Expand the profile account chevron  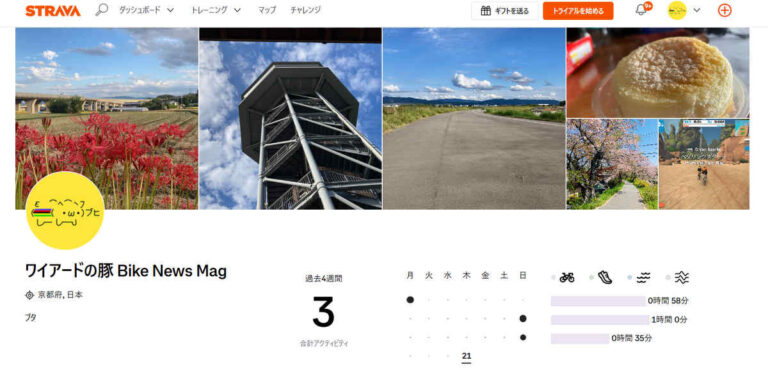(x=696, y=10)
